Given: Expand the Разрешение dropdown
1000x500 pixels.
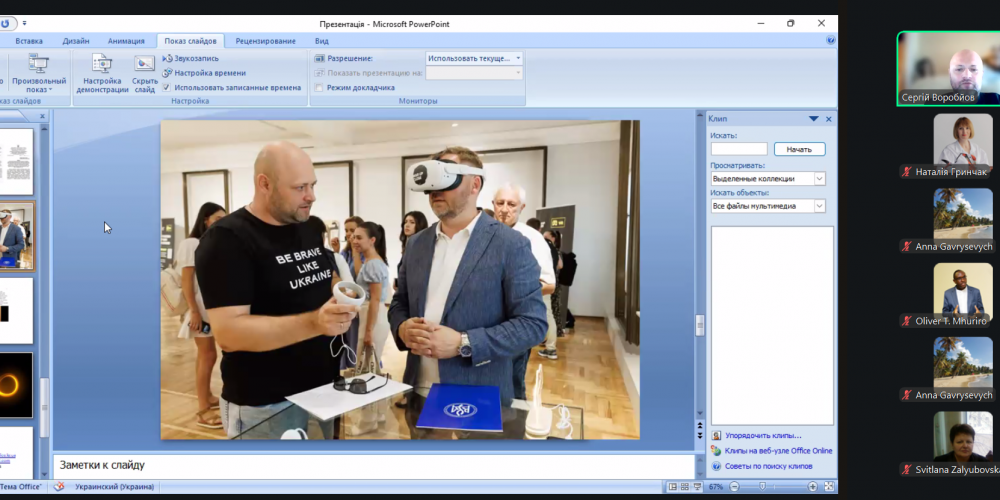Looking at the screenshot, I should pyautogui.click(x=518, y=59).
